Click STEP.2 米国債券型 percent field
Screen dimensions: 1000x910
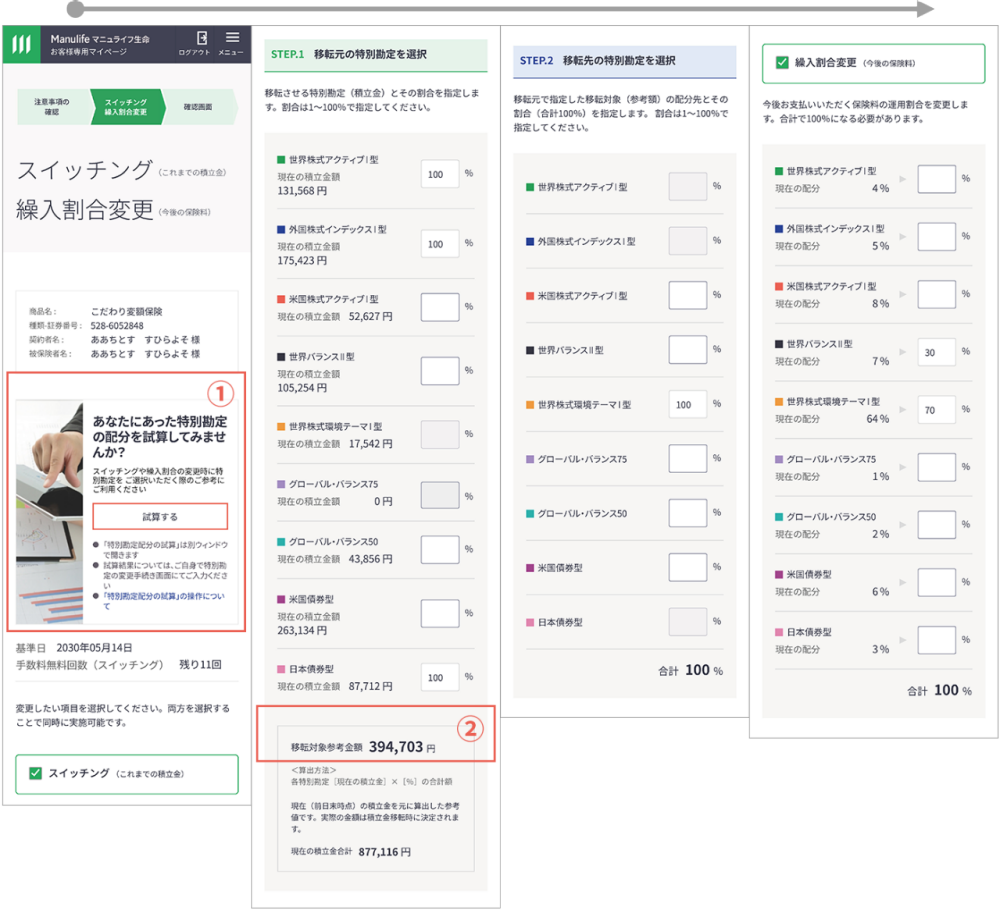pos(688,568)
